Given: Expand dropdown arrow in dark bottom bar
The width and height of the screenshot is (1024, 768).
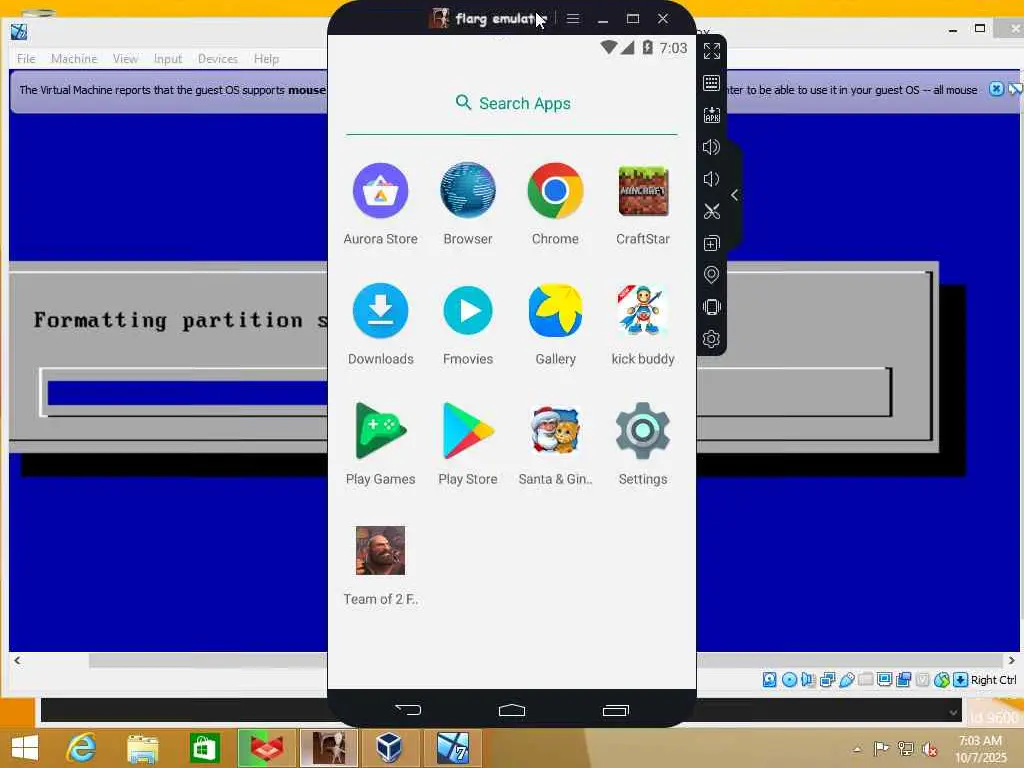Looking at the screenshot, I should click(953, 712).
